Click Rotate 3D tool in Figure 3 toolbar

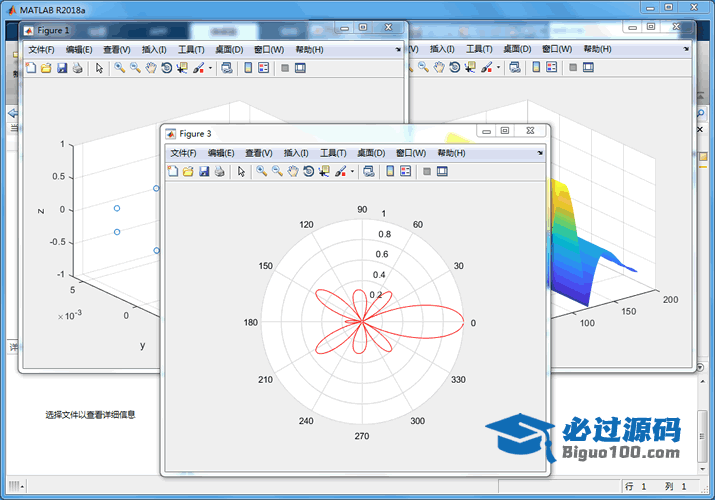(x=309, y=172)
